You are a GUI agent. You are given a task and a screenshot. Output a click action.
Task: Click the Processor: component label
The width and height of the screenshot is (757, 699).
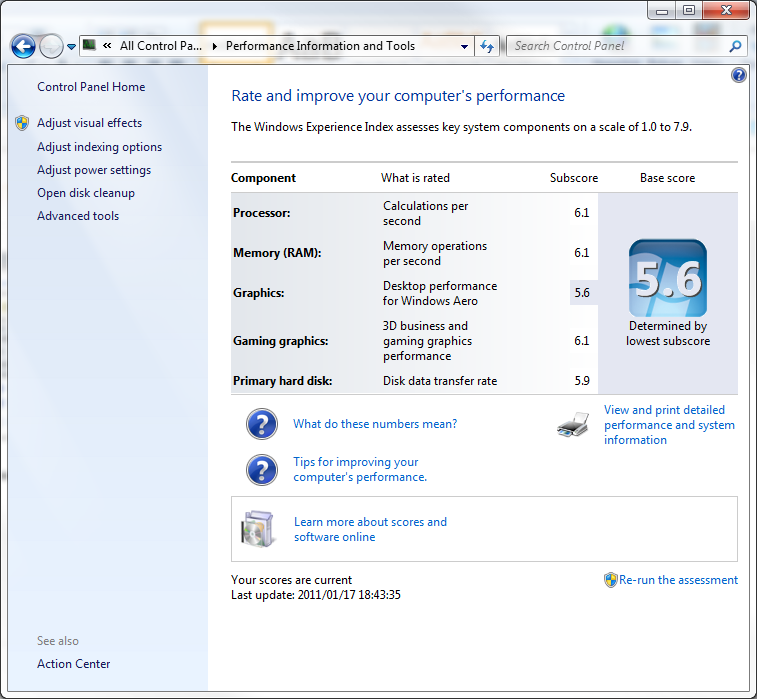tap(262, 213)
